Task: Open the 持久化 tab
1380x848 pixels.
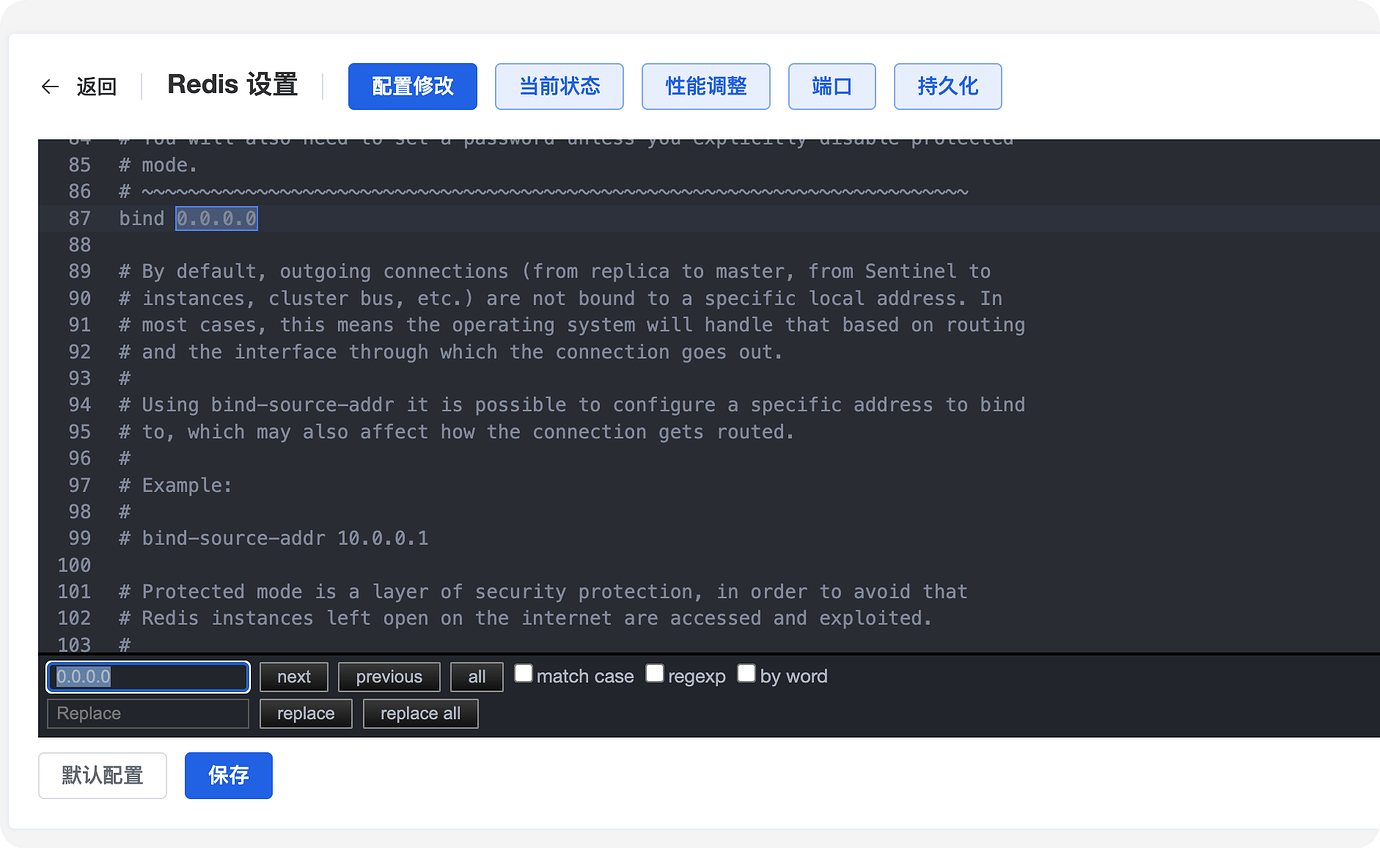Action: pyautogui.click(x=947, y=86)
